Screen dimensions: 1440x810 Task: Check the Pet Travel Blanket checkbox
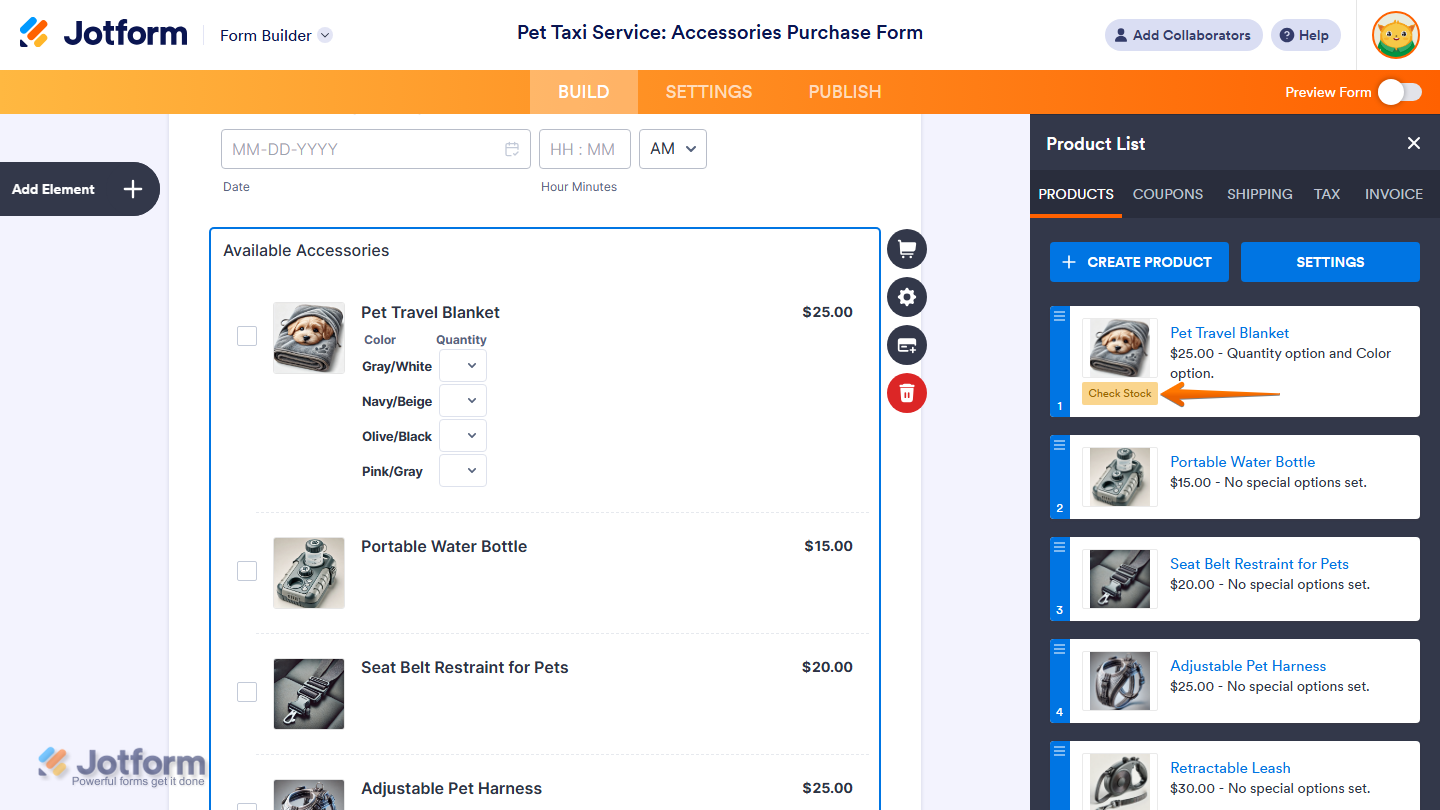(247, 336)
